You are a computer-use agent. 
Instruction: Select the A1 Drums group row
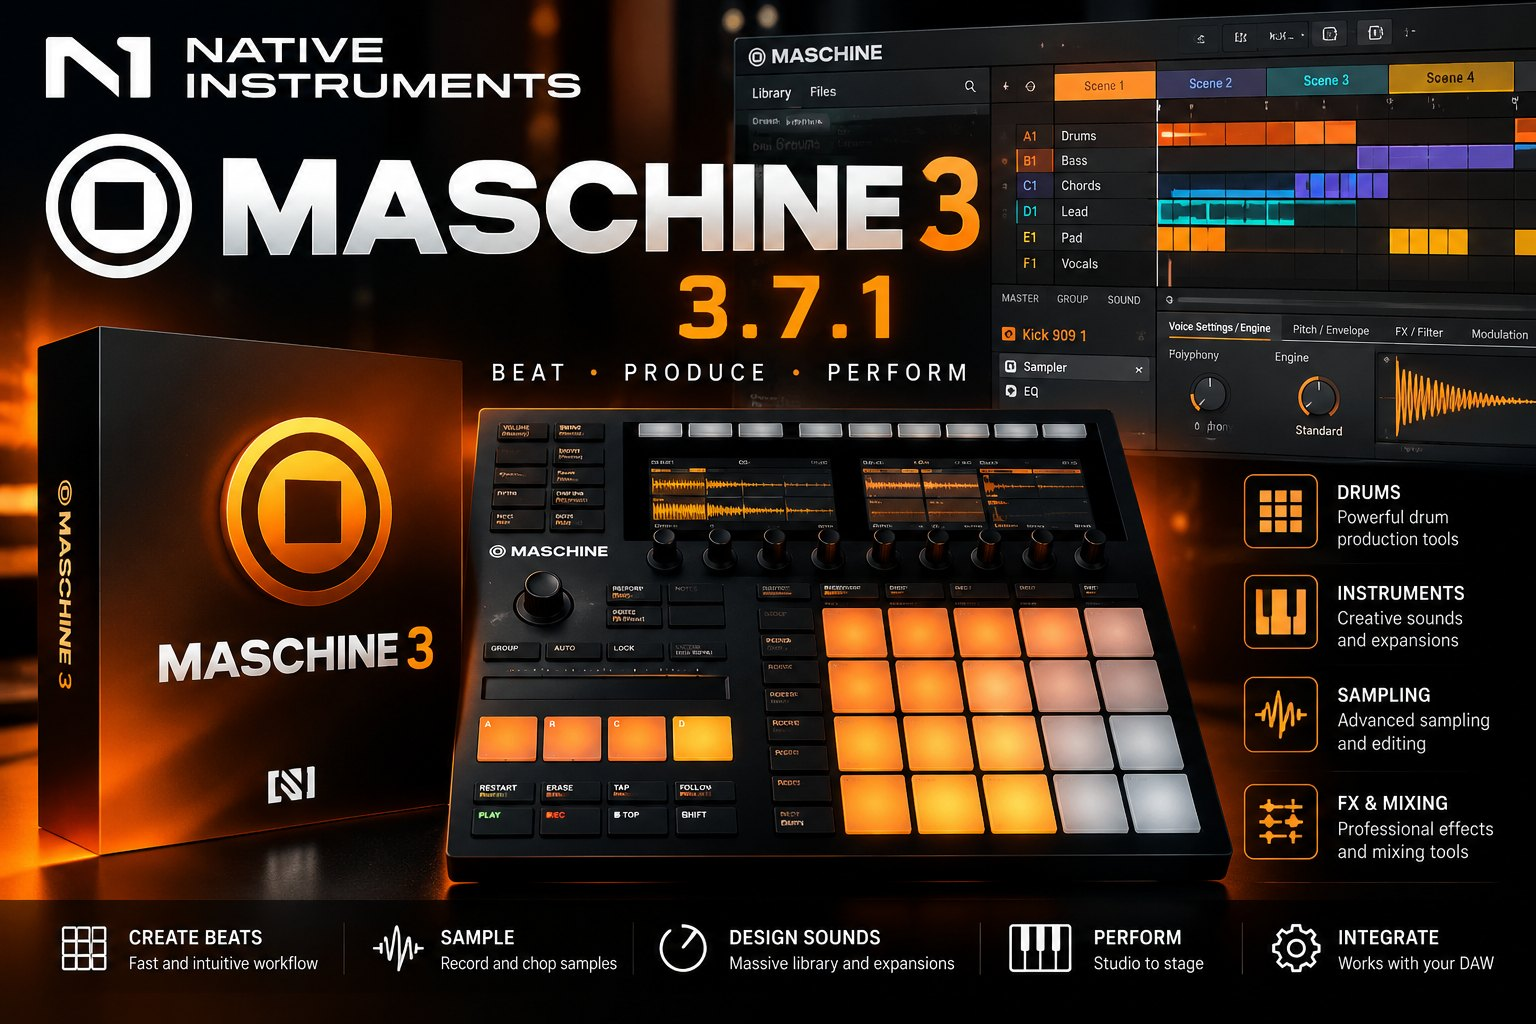1086,135
